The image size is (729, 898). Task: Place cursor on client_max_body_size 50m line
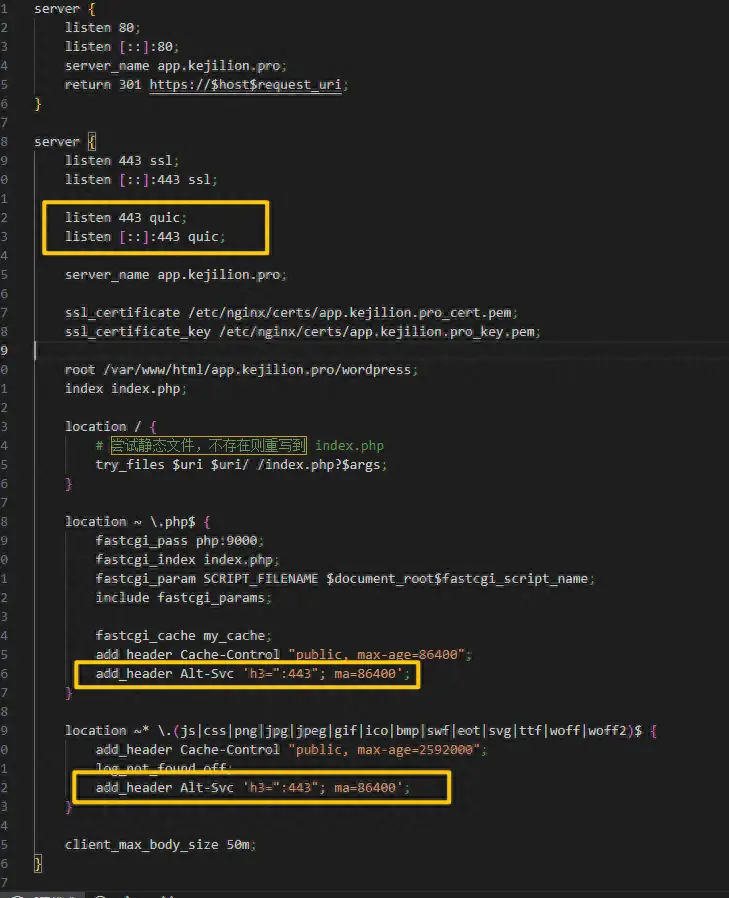click(160, 845)
